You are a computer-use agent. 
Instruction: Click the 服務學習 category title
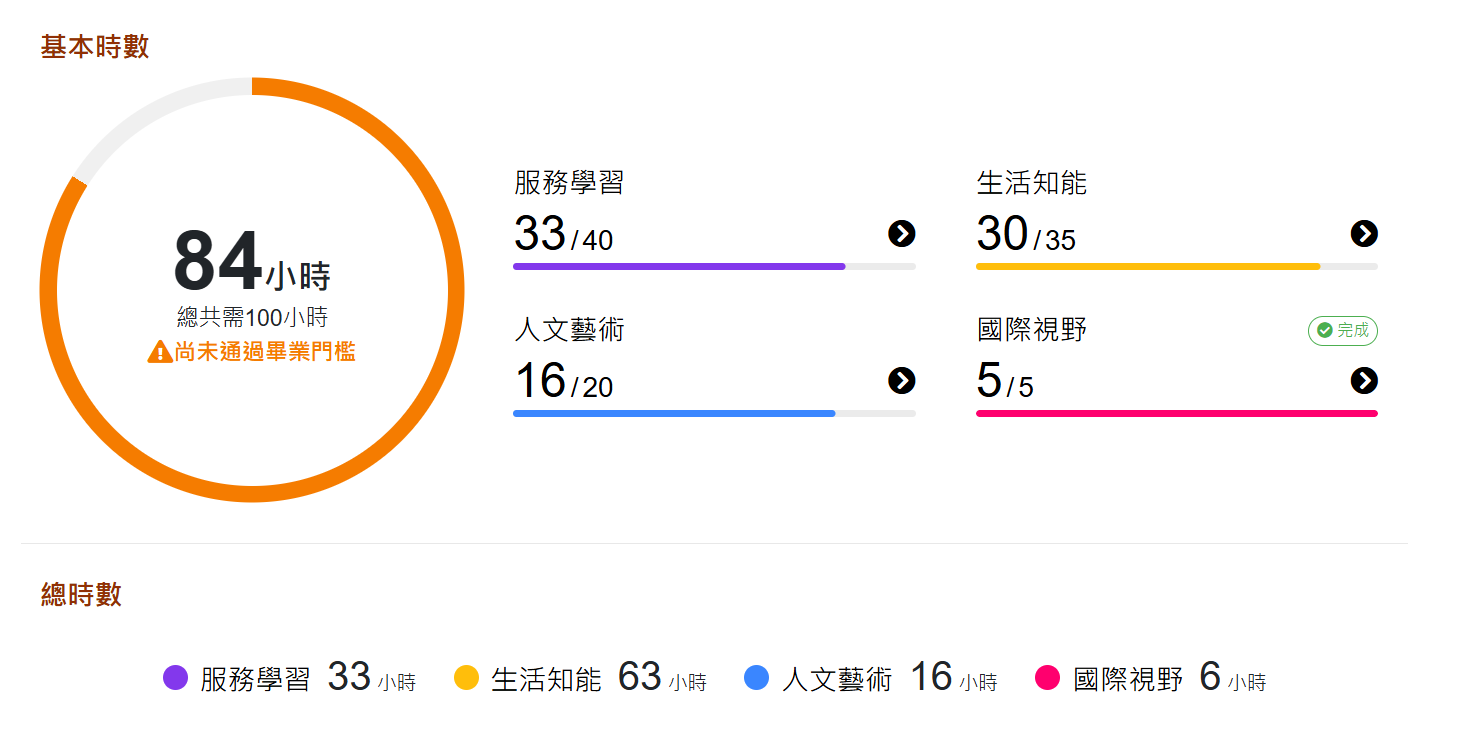point(569,183)
